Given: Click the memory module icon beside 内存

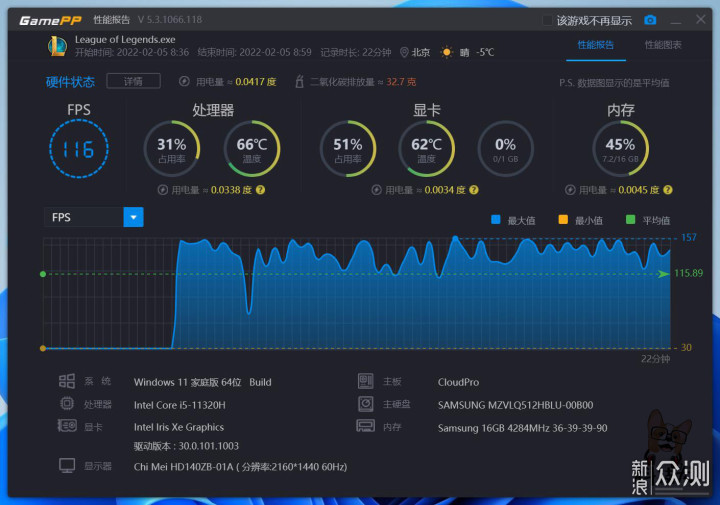Looking at the screenshot, I should tap(366, 426).
